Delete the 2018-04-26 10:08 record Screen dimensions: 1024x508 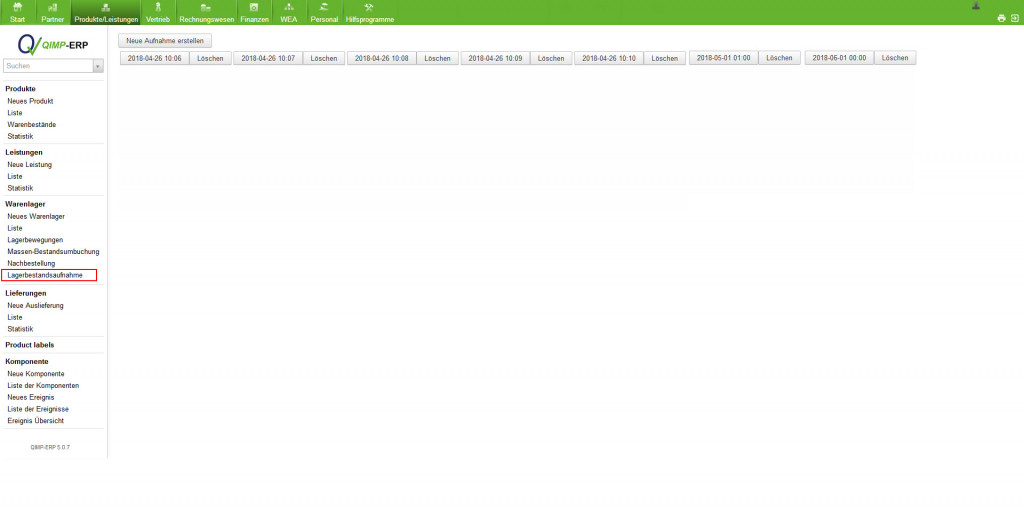pos(438,58)
